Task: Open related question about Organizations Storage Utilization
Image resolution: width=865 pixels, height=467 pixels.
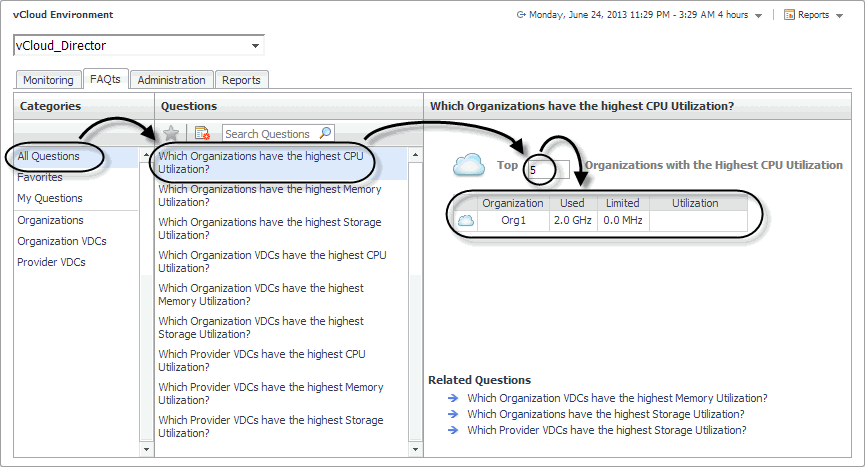Action: coord(605,414)
